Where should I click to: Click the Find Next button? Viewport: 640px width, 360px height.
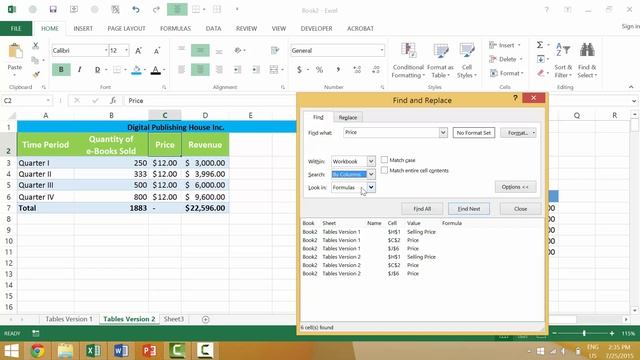click(469, 209)
